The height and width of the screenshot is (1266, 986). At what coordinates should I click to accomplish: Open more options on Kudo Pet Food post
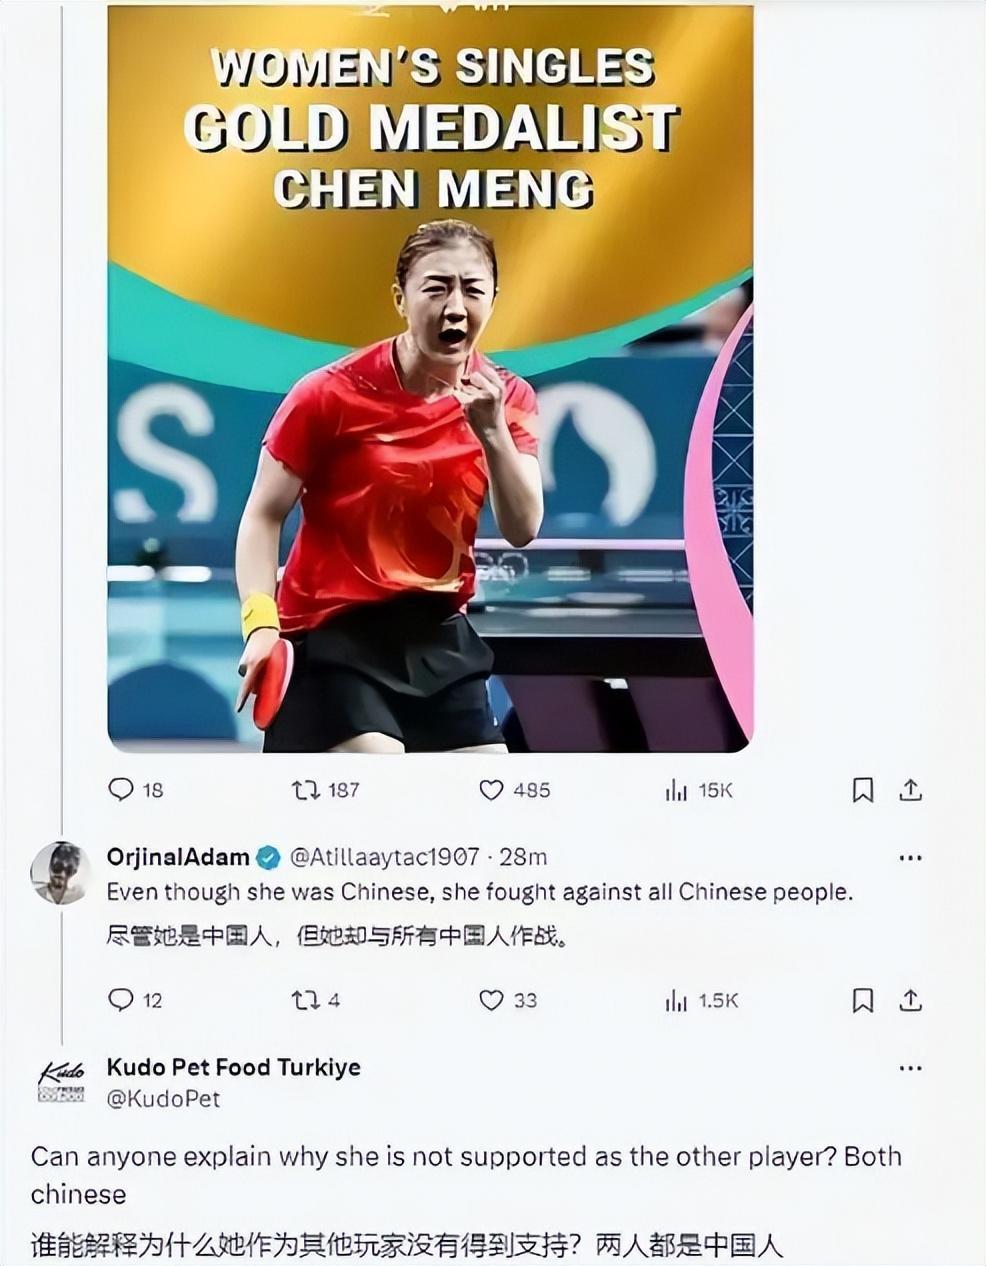(x=910, y=1068)
